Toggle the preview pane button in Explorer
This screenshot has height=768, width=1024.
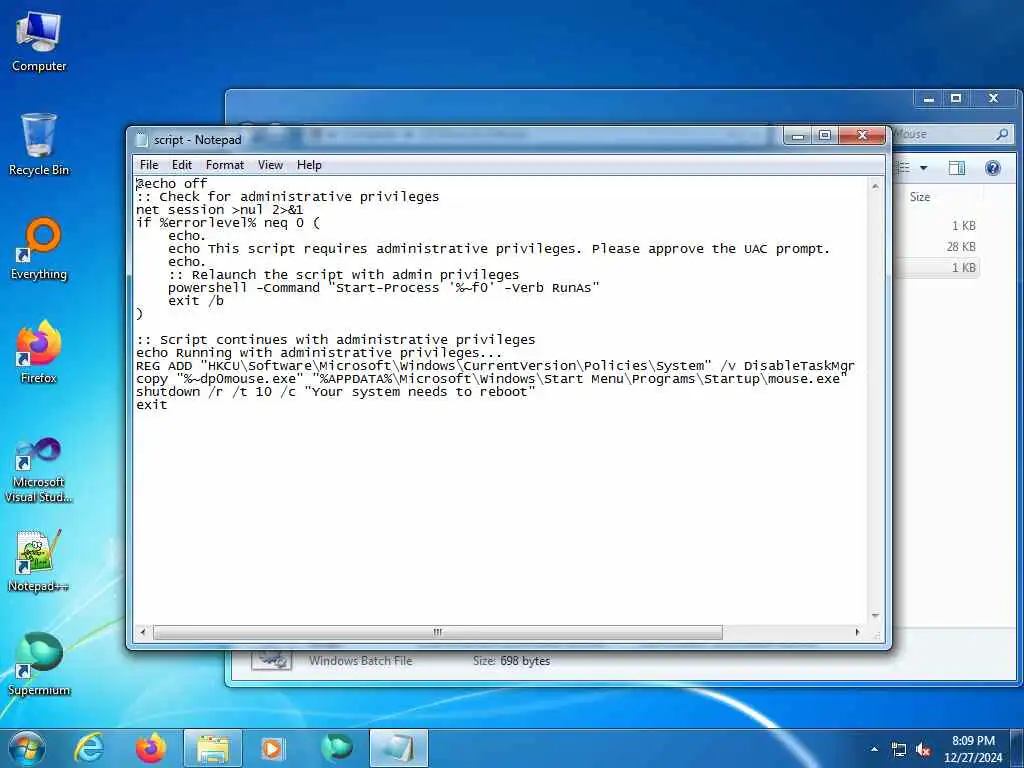pyautogui.click(x=957, y=168)
